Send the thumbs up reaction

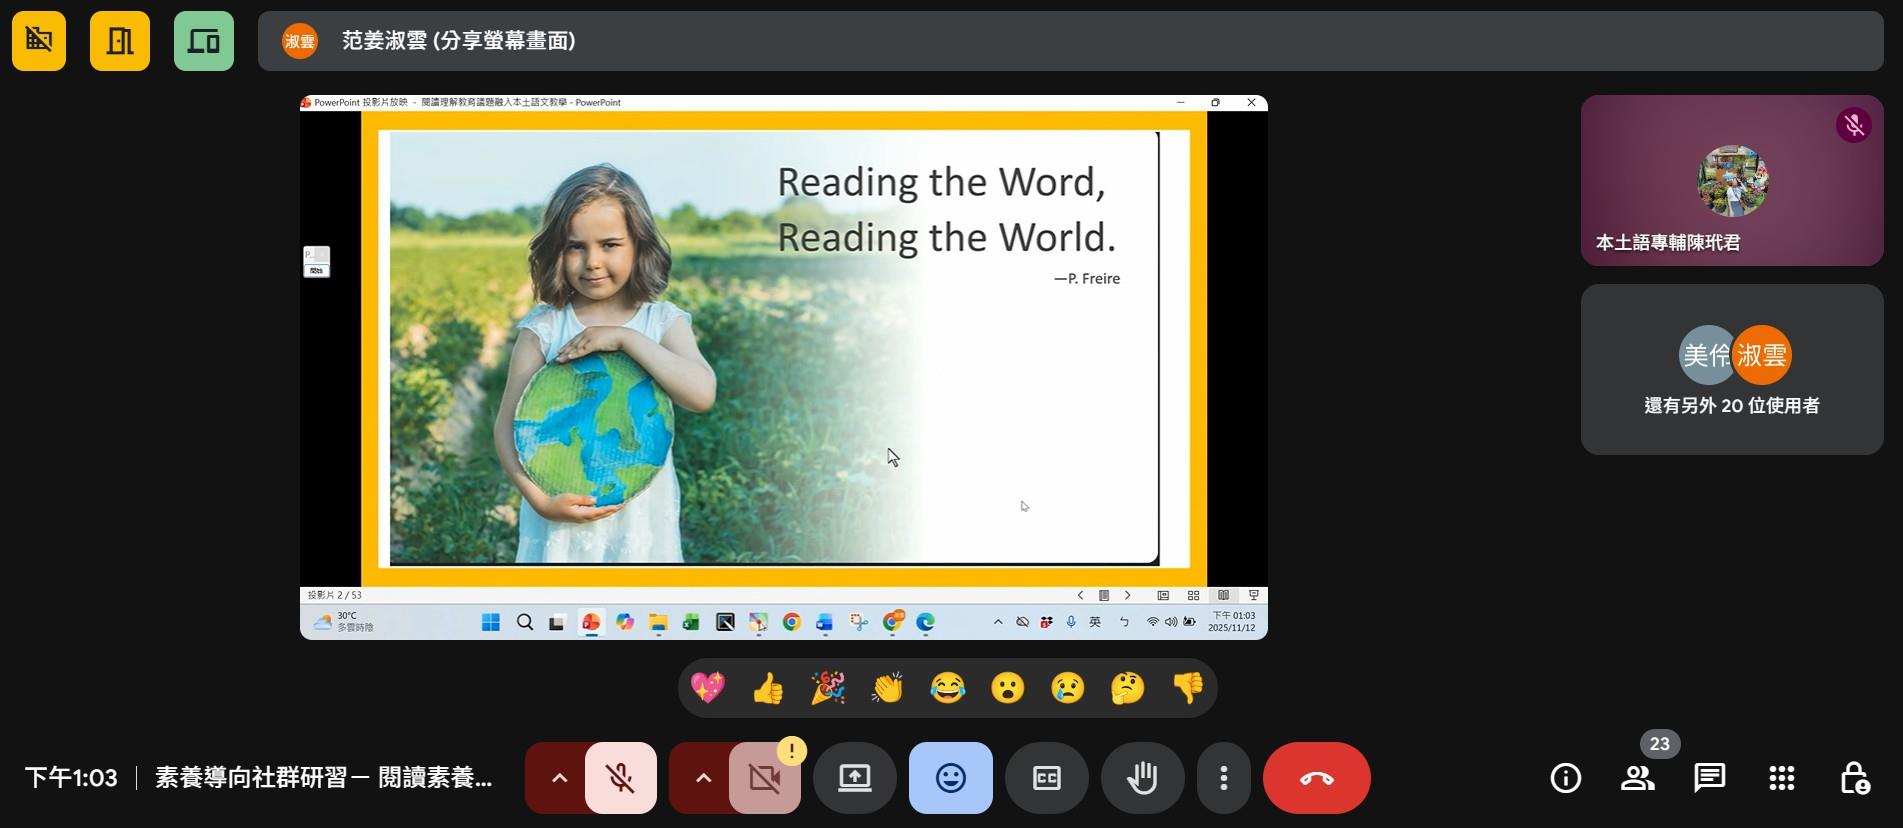[768, 688]
